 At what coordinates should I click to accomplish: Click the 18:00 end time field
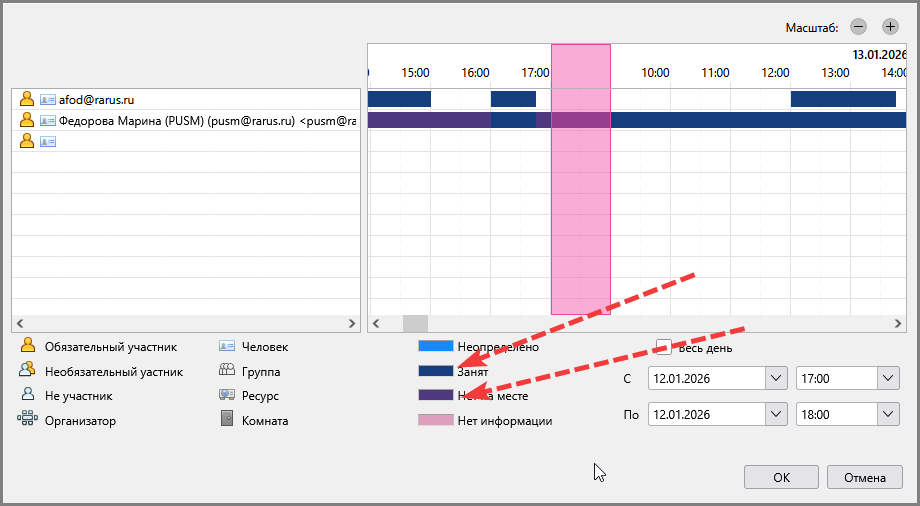[x=837, y=414]
